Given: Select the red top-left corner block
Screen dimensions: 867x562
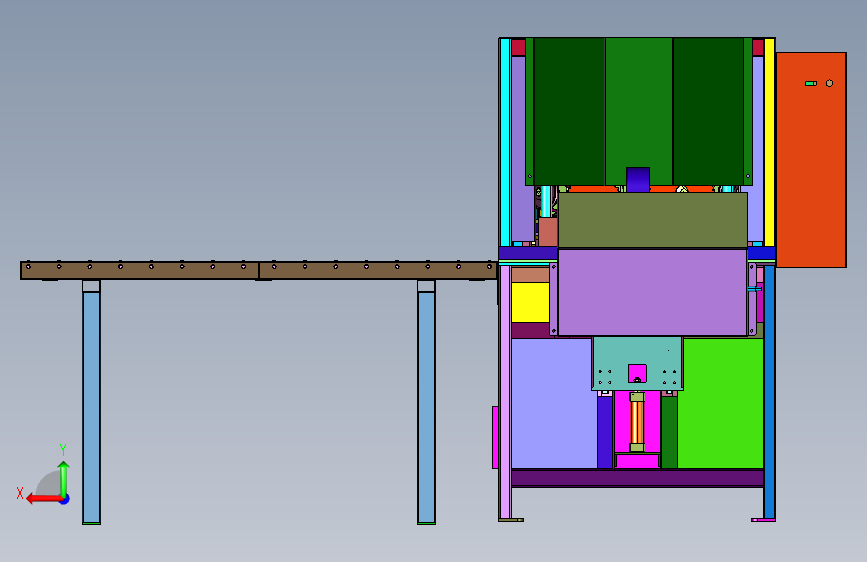Looking at the screenshot, I should [518, 47].
